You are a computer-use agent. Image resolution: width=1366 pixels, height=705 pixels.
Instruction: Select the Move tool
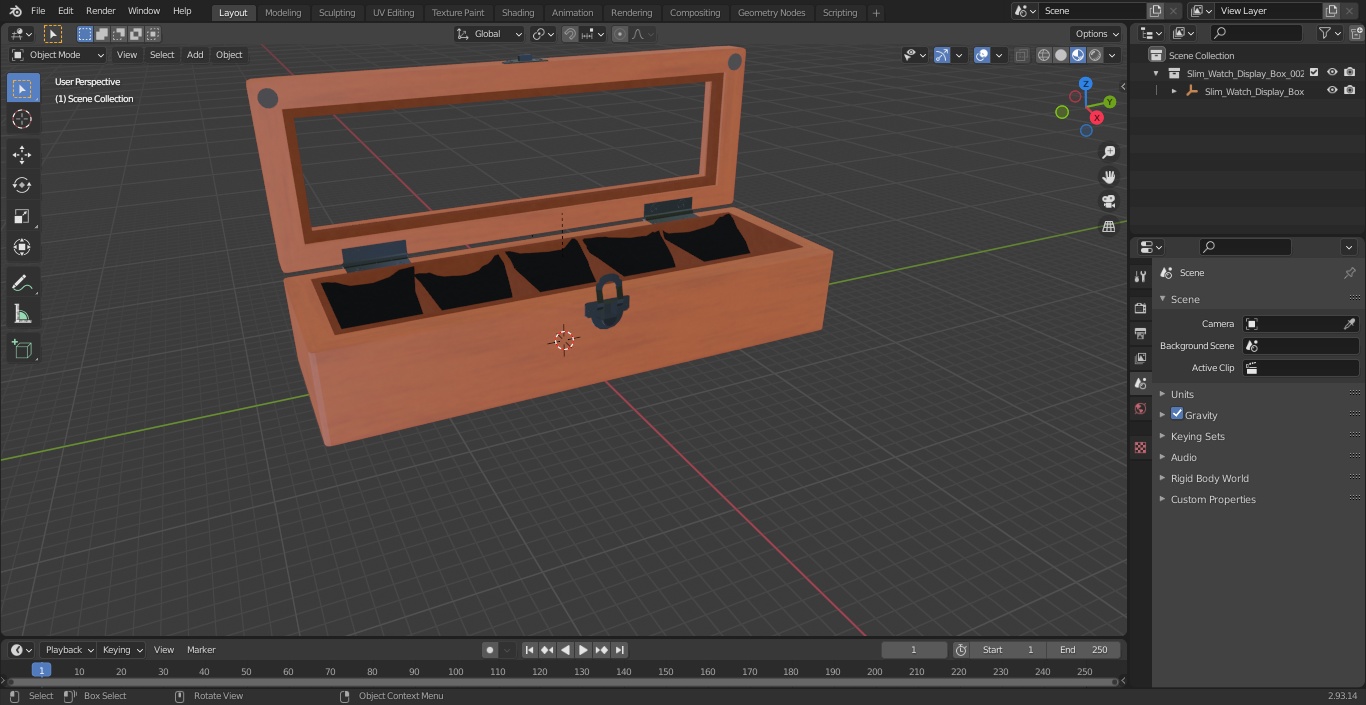point(22,154)
